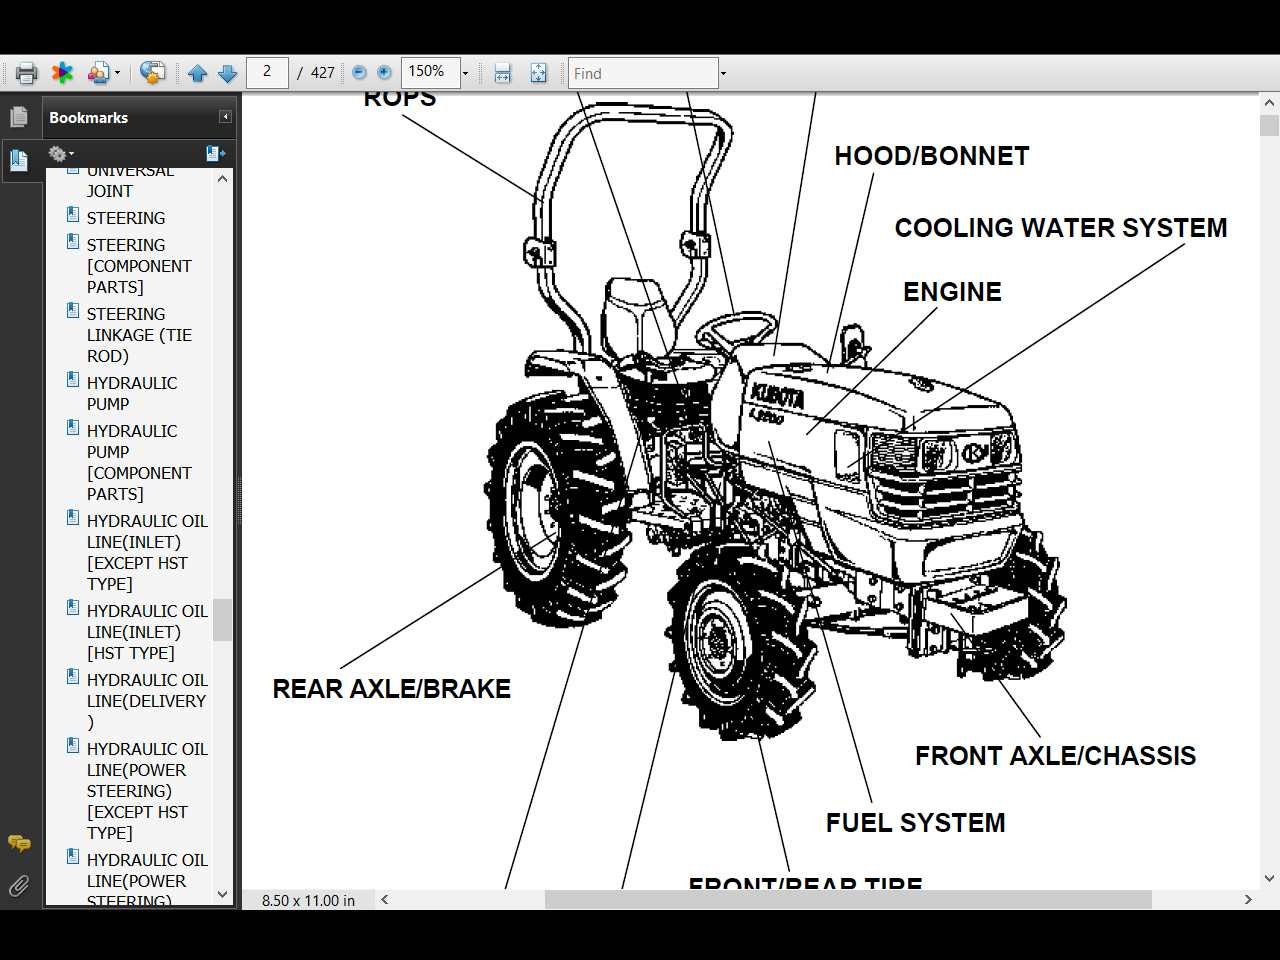The height and width of the screenshot is (960, 1280).
Task: Open the page thumbnails panel
Action: coord(20,116)
